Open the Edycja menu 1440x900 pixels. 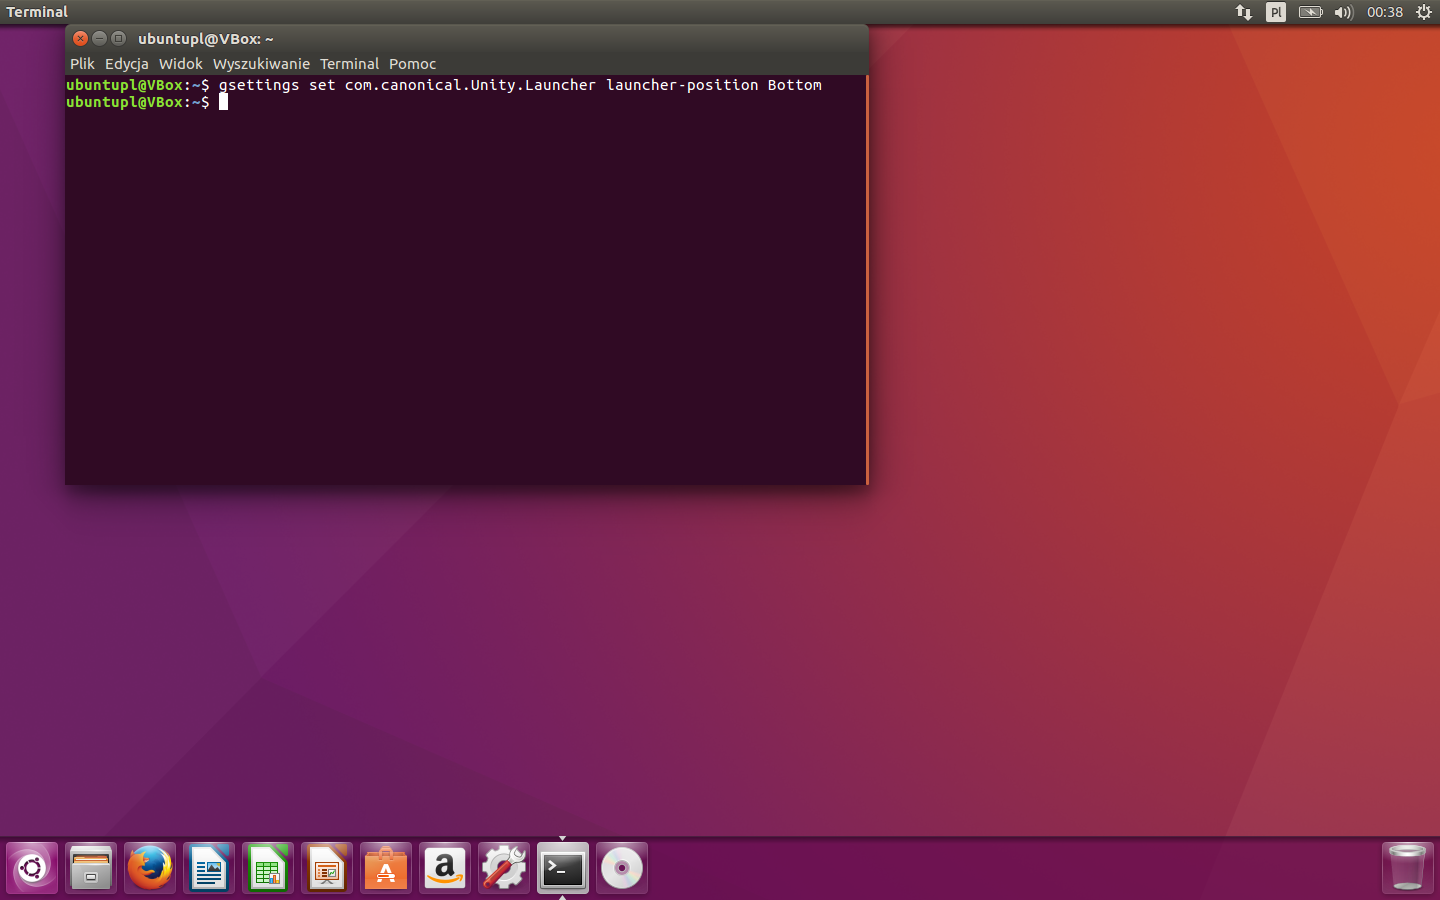click(127, 64)
